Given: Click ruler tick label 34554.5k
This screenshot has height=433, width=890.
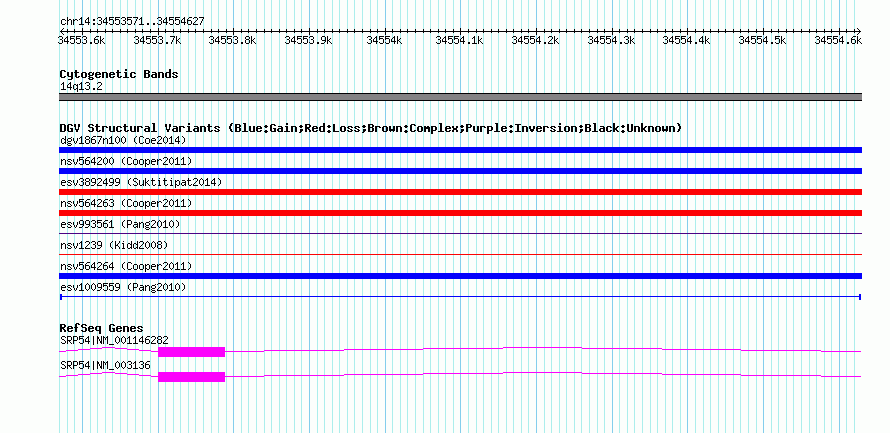Looking at the screenshot, I should click(762, 40).
